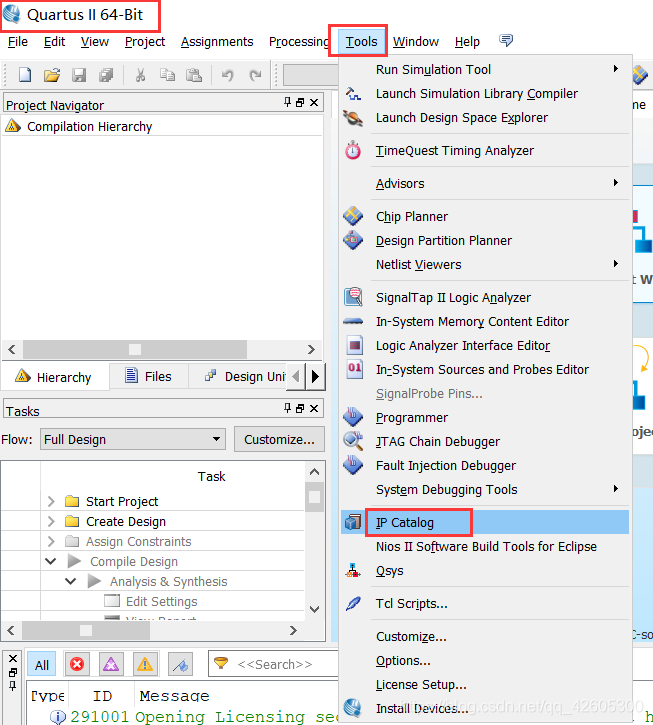Show only error messages filter
This screenshot has width=653, height=725.
coord(77,664)
